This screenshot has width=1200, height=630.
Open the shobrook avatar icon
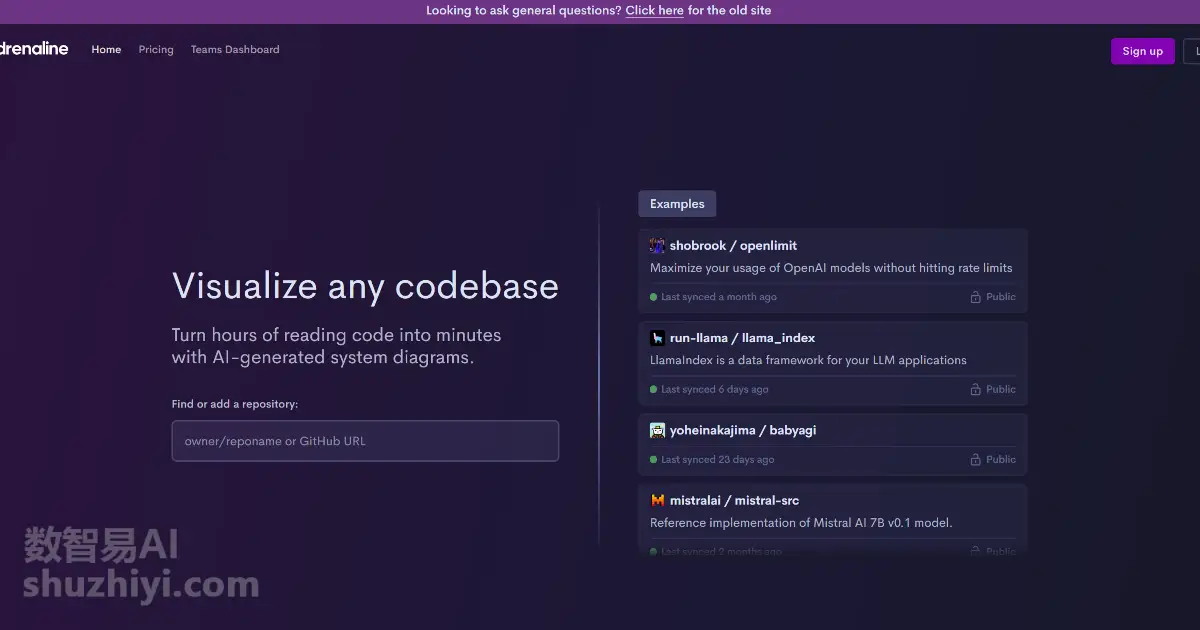(x=657, y=246)
